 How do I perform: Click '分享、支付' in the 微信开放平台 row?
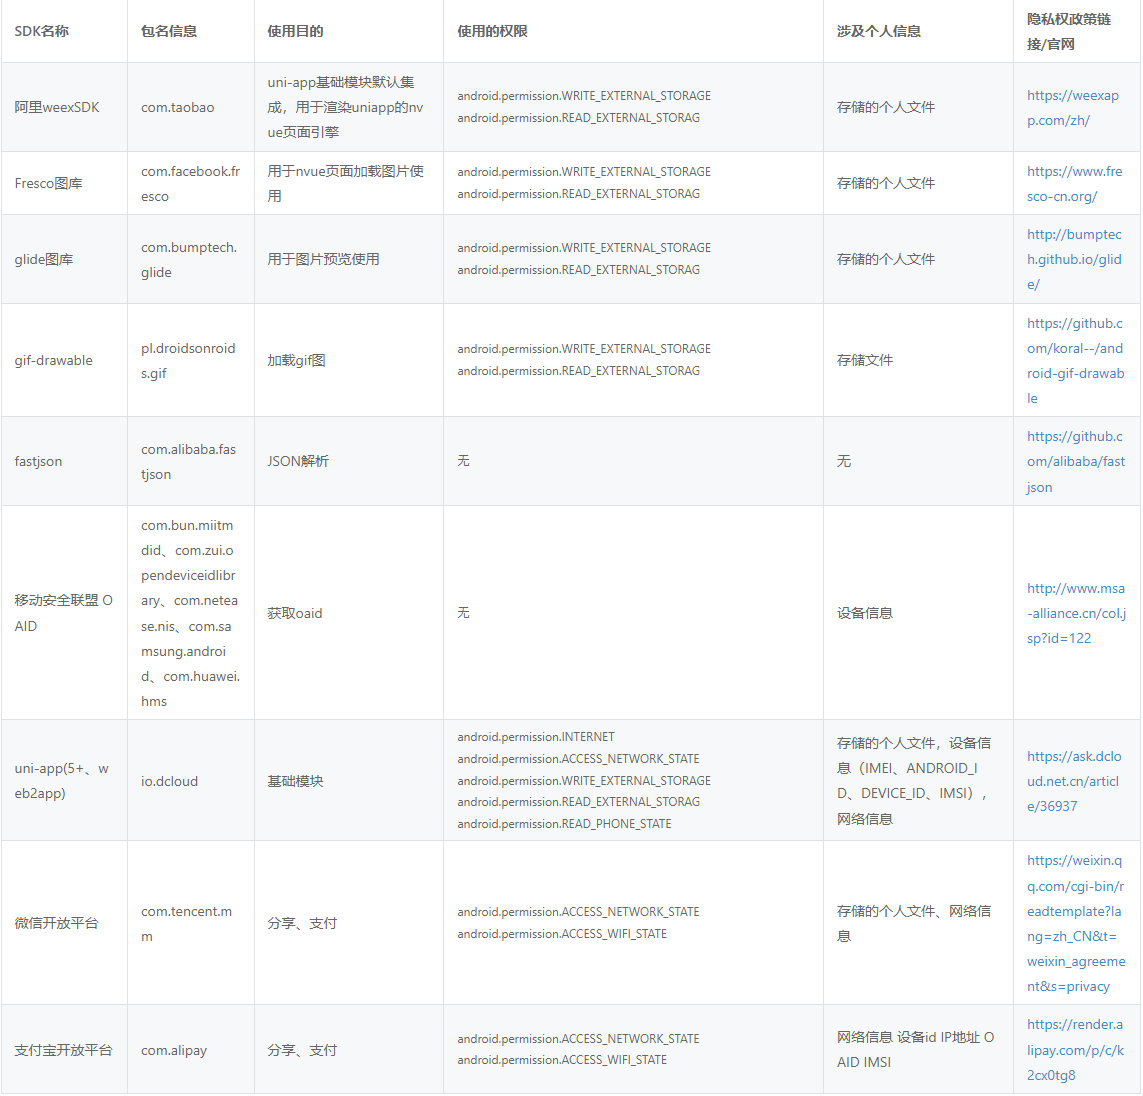point(302,923)
